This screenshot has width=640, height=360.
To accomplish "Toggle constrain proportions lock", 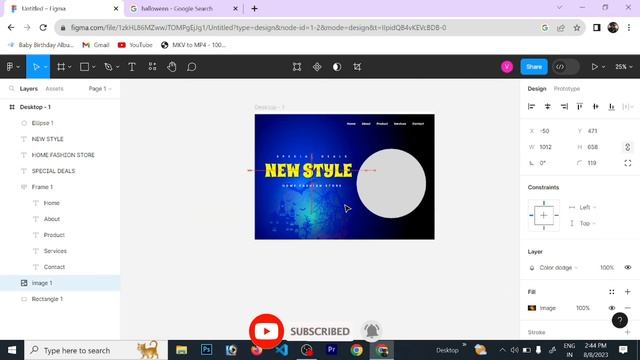I will 628,147.
